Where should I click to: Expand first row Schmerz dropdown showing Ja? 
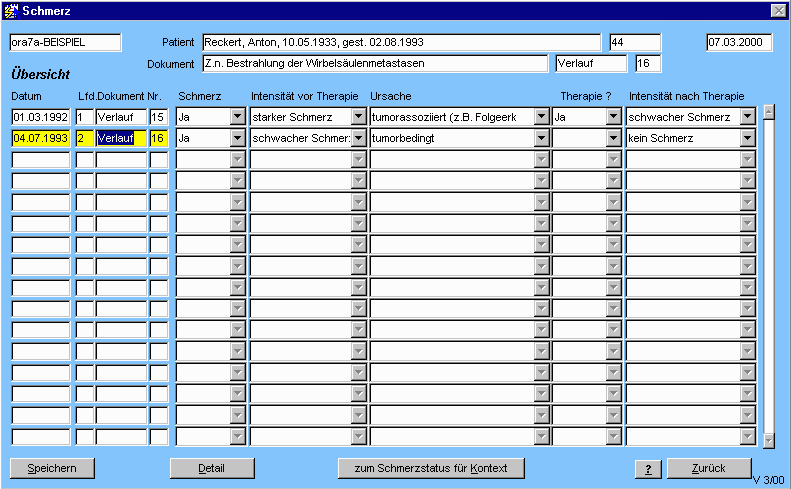pos(237,117)
